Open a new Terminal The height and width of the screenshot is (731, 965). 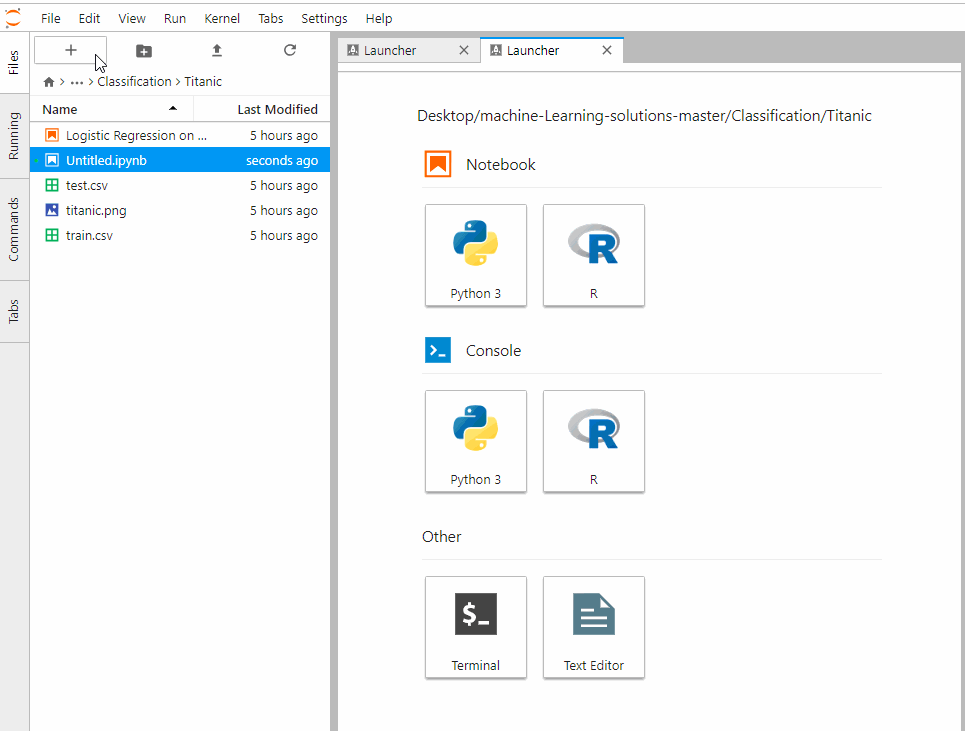476,627
